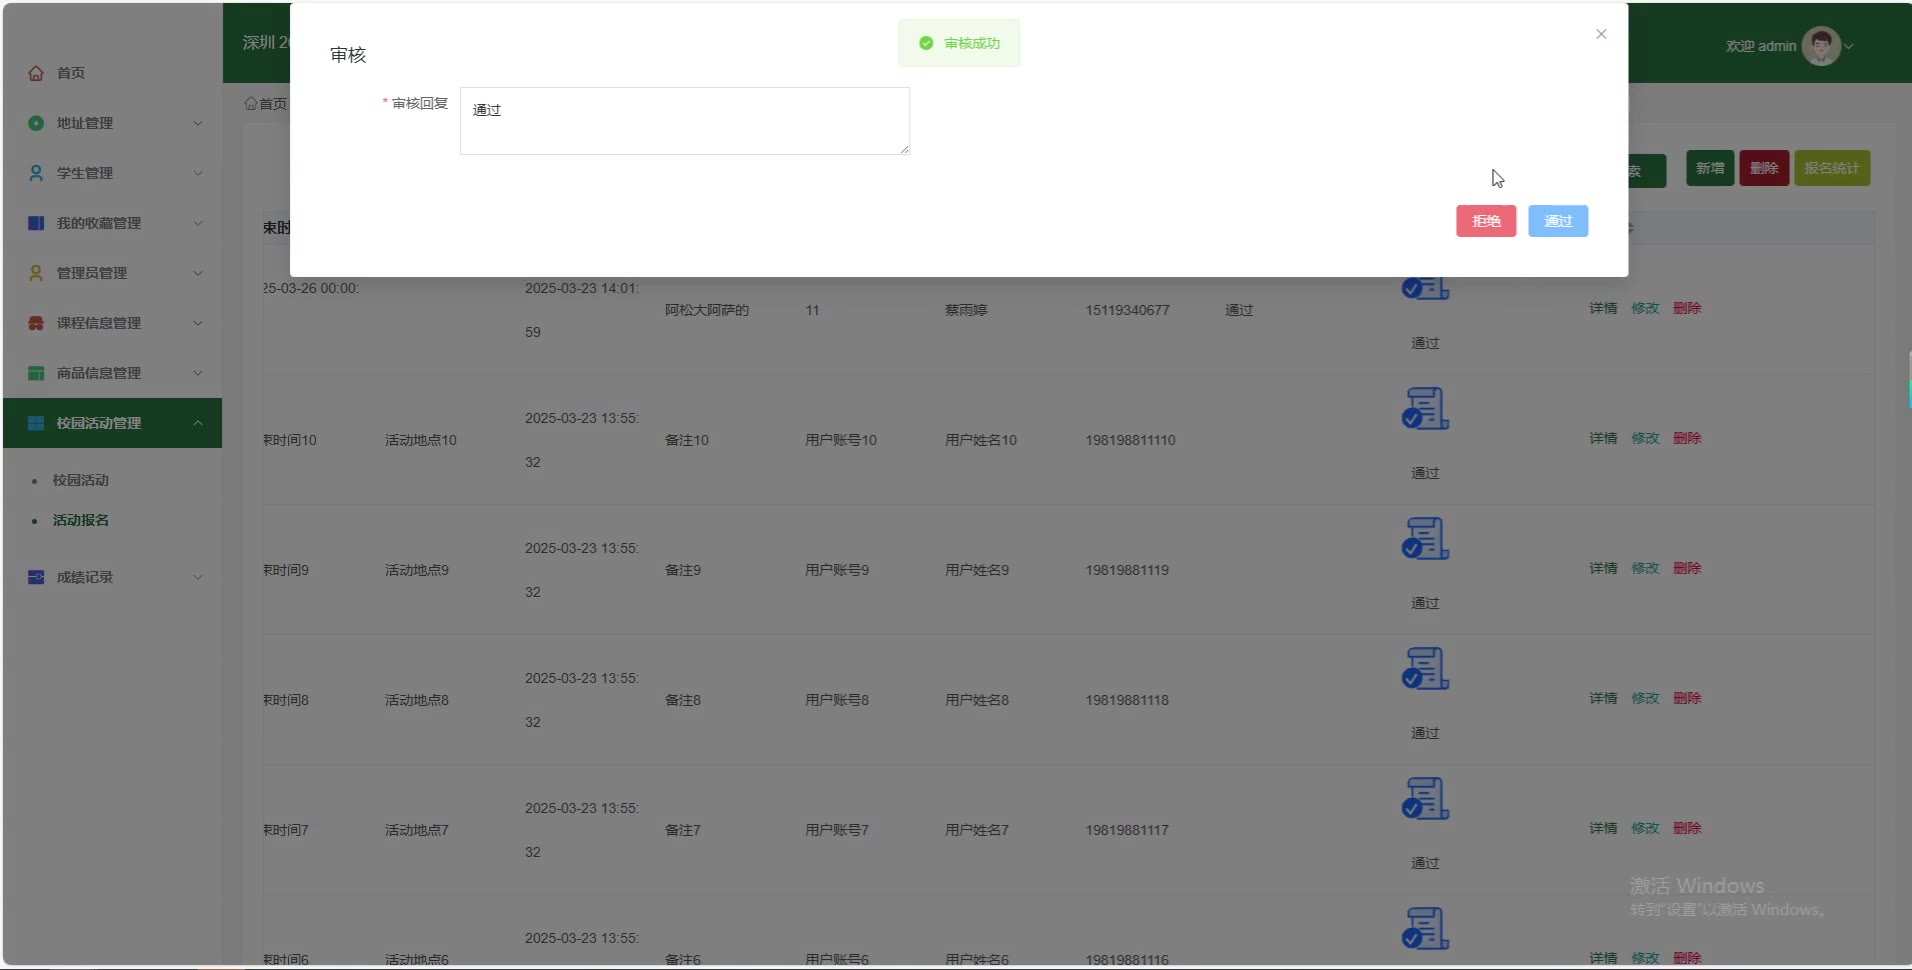Click the audit icon in the 用户姓名6 row
1912x970 pixels.
tap(1425, 928)
